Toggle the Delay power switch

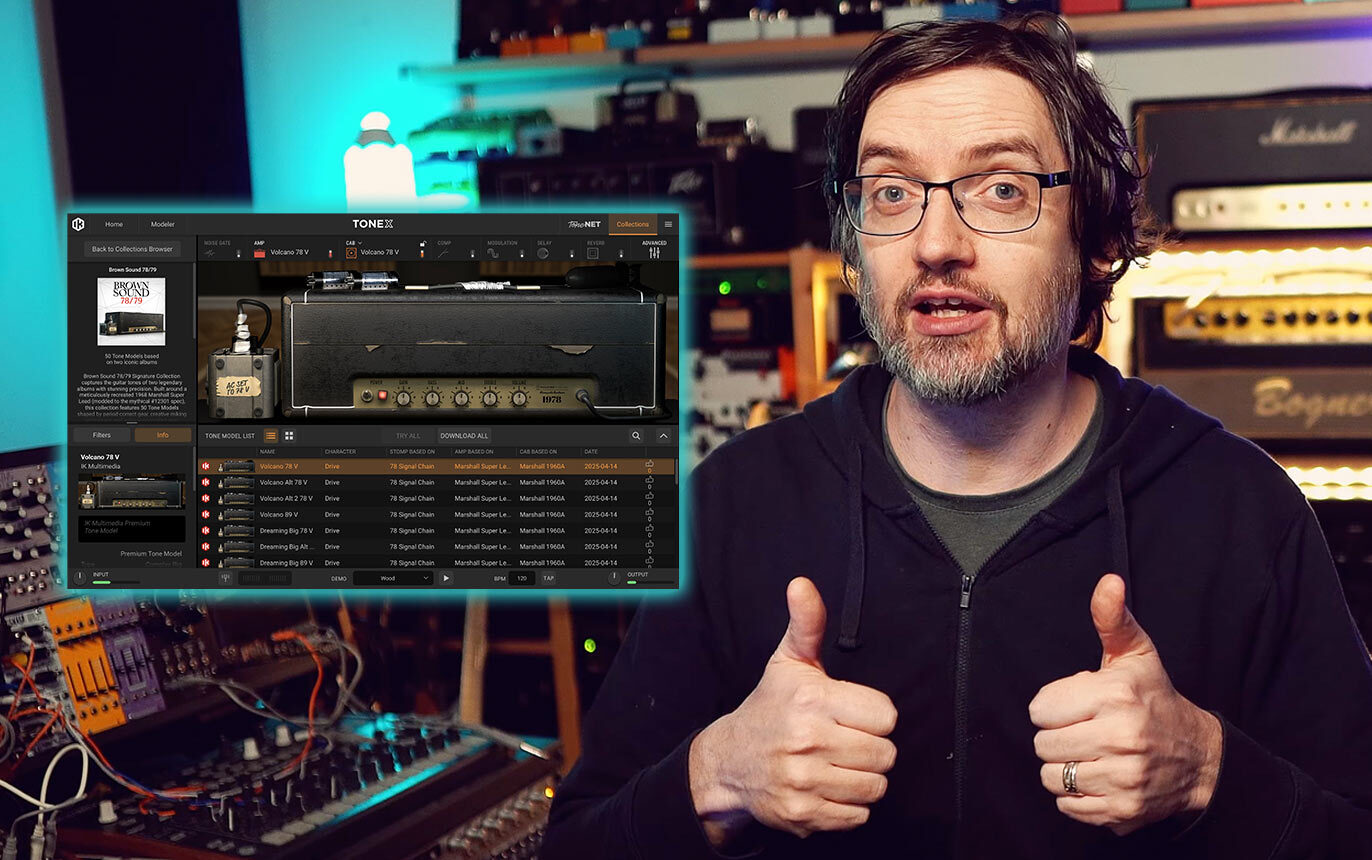pyautogui.click(x=573, y=253)
